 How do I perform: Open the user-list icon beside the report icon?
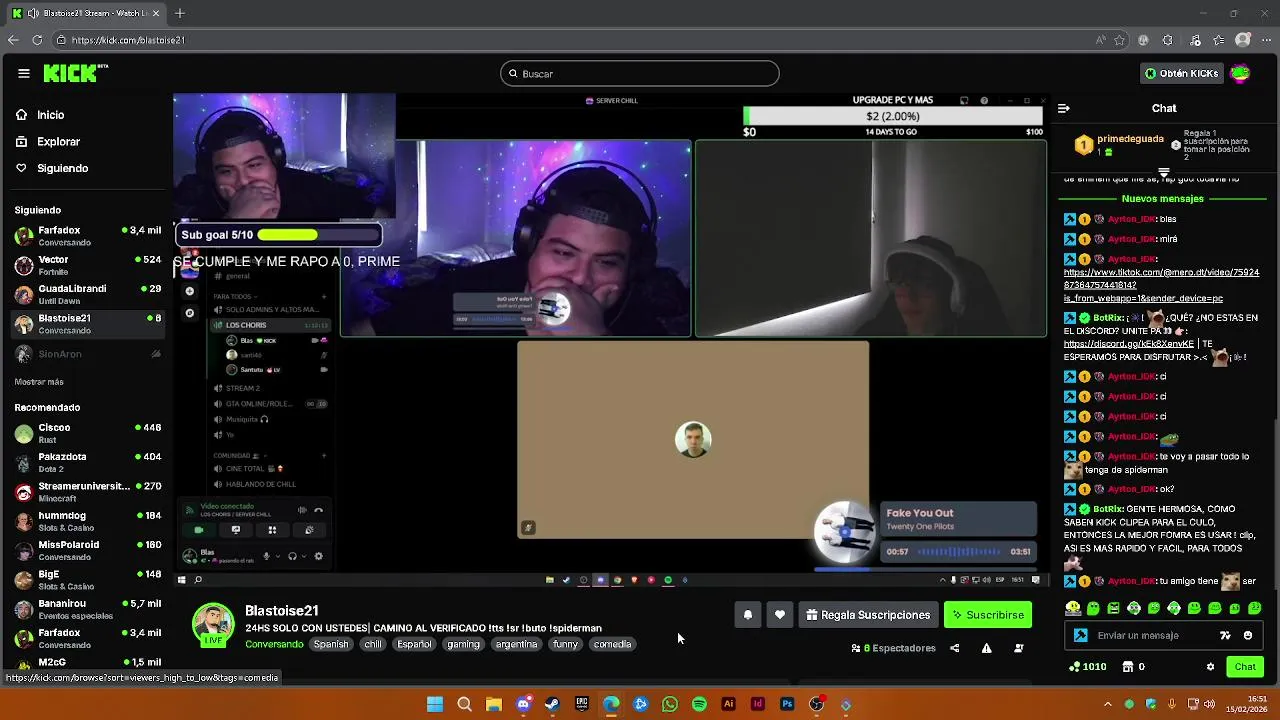[x=1018, y=648]
